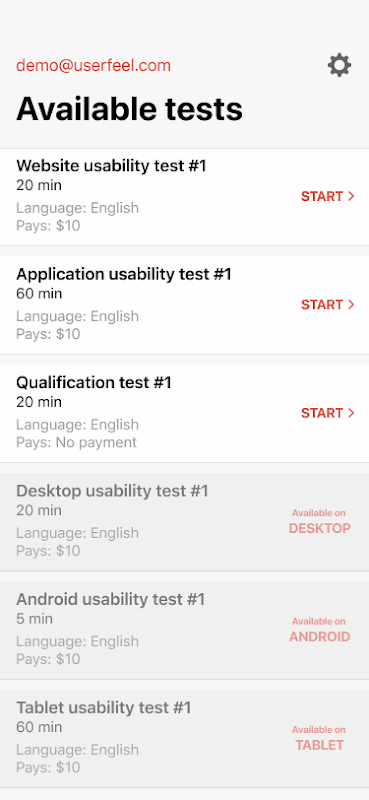Select the Qualification test #1 title
This screenshot has height=800, width=369.
[94, 382]
